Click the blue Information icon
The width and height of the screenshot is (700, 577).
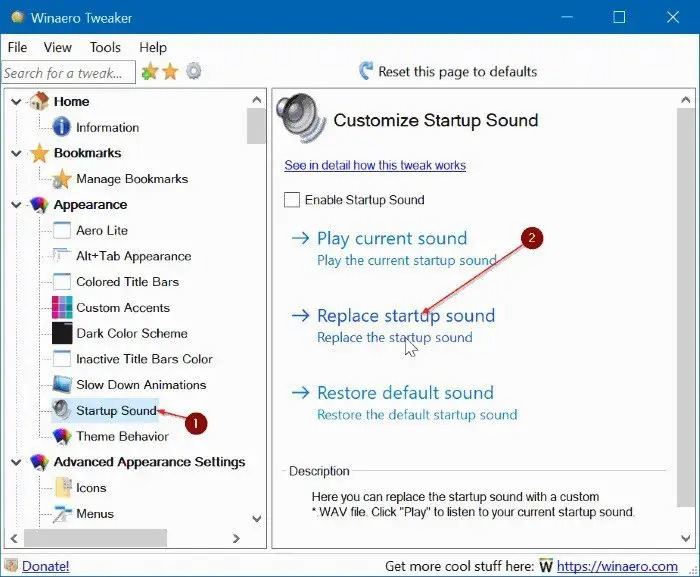(62, 127)
